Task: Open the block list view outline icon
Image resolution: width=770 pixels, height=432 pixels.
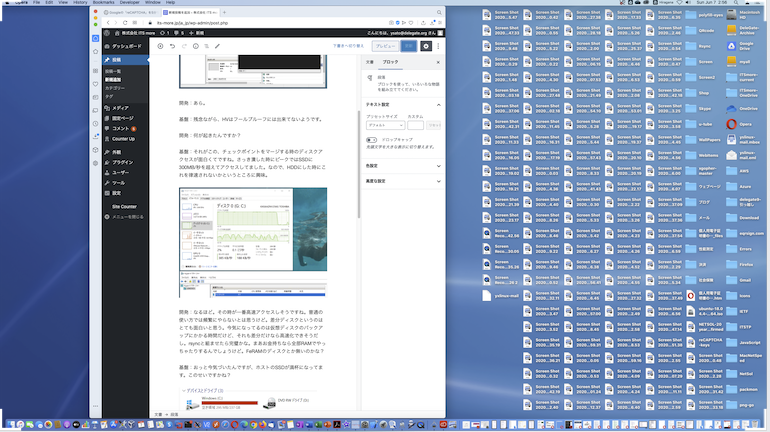Action: [x=208, y=46]
